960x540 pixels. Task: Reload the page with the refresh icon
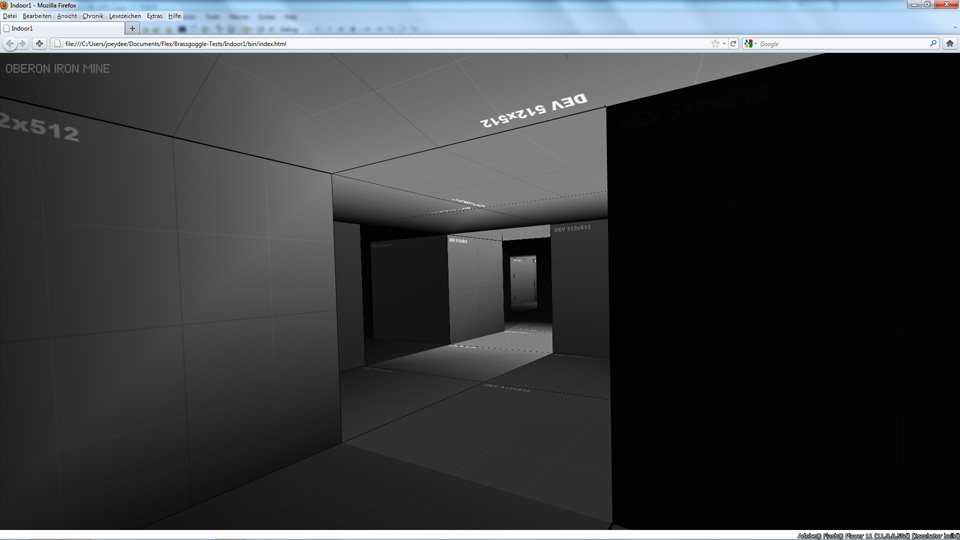(733, 44)
